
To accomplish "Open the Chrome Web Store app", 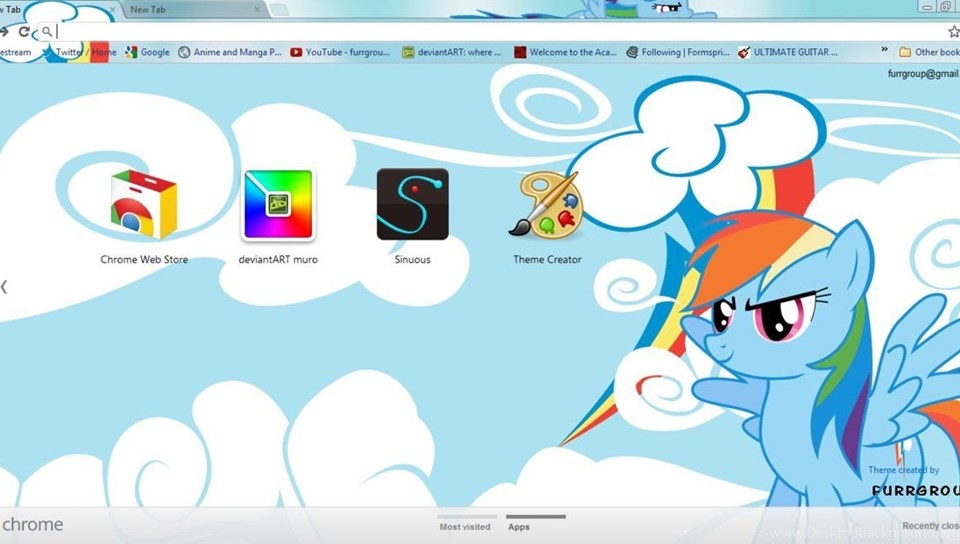I will (x=144, y=205).
